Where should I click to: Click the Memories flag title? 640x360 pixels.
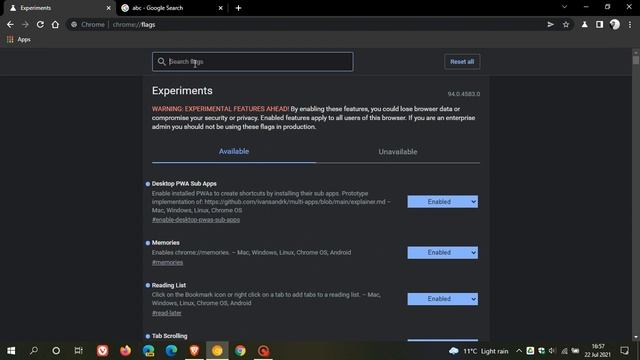pos(166,242)
